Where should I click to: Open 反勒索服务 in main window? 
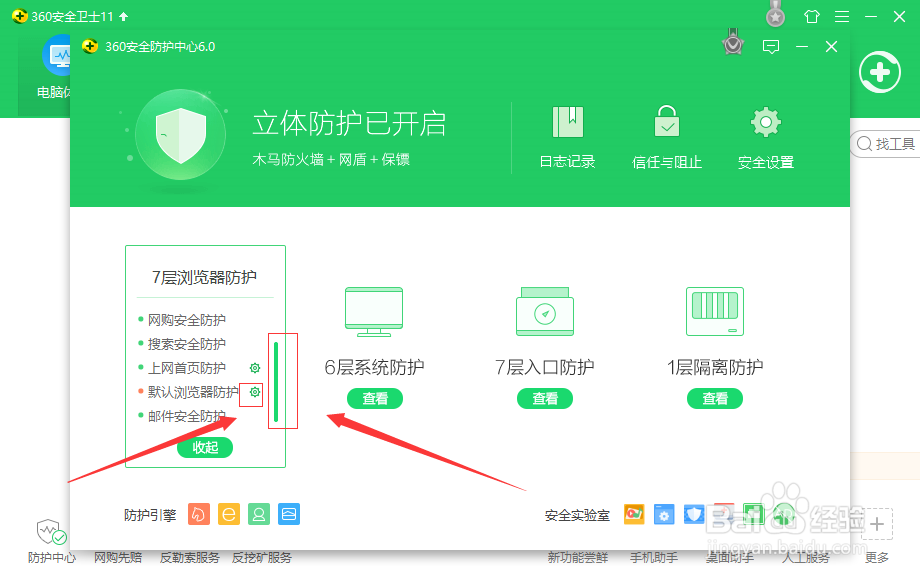190,557
